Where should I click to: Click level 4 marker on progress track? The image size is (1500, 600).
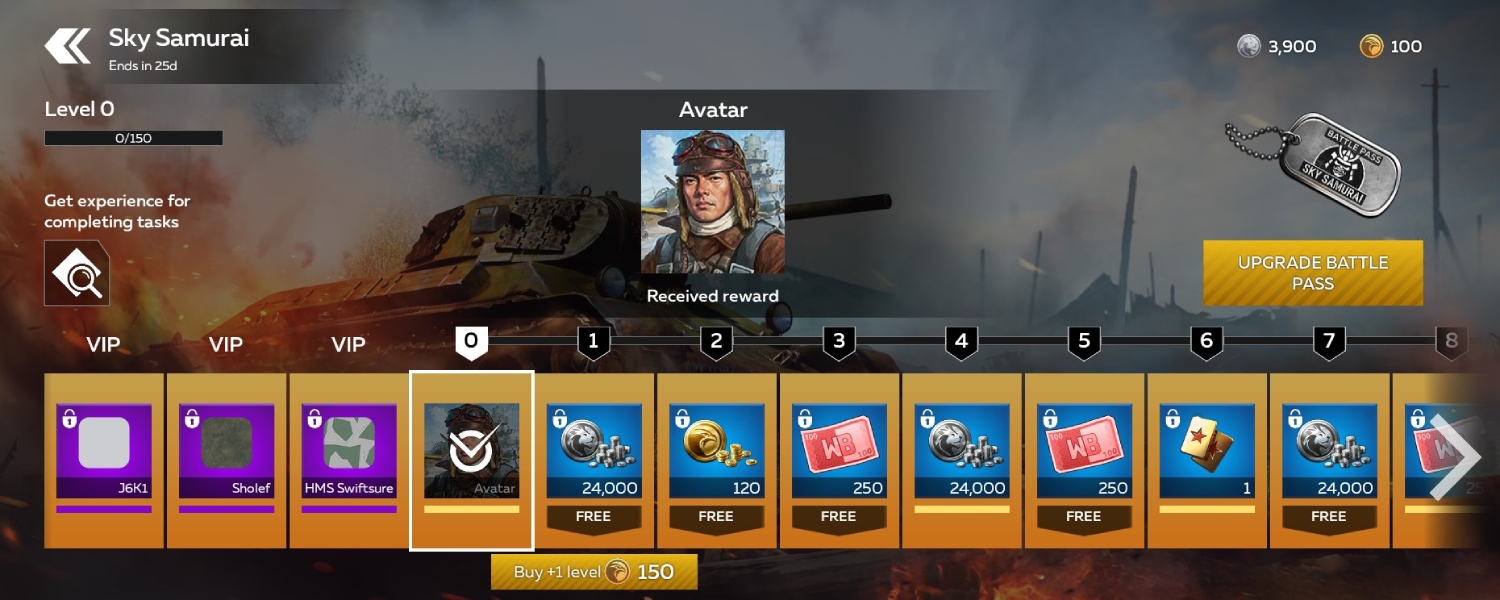961,343
